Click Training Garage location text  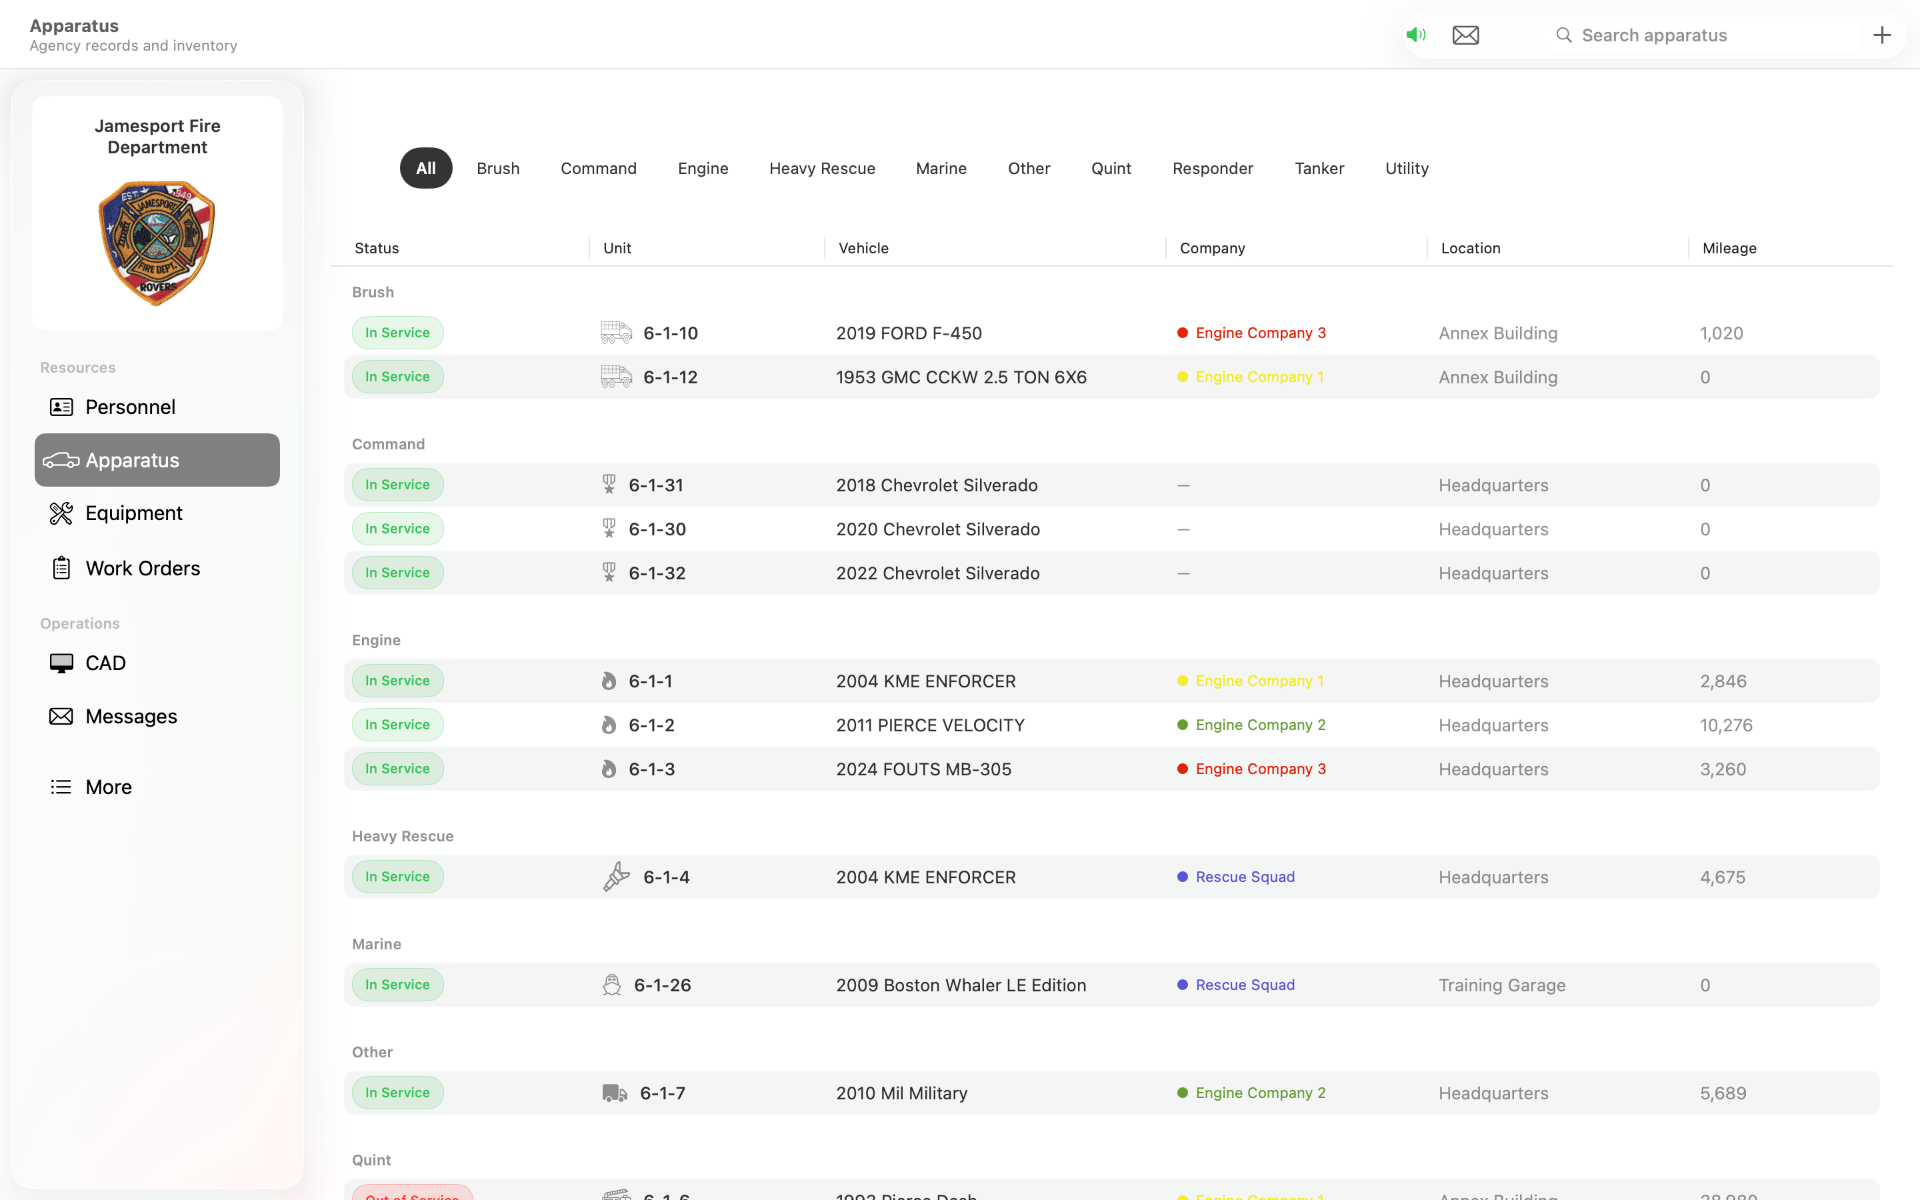tap(1502, 985)
